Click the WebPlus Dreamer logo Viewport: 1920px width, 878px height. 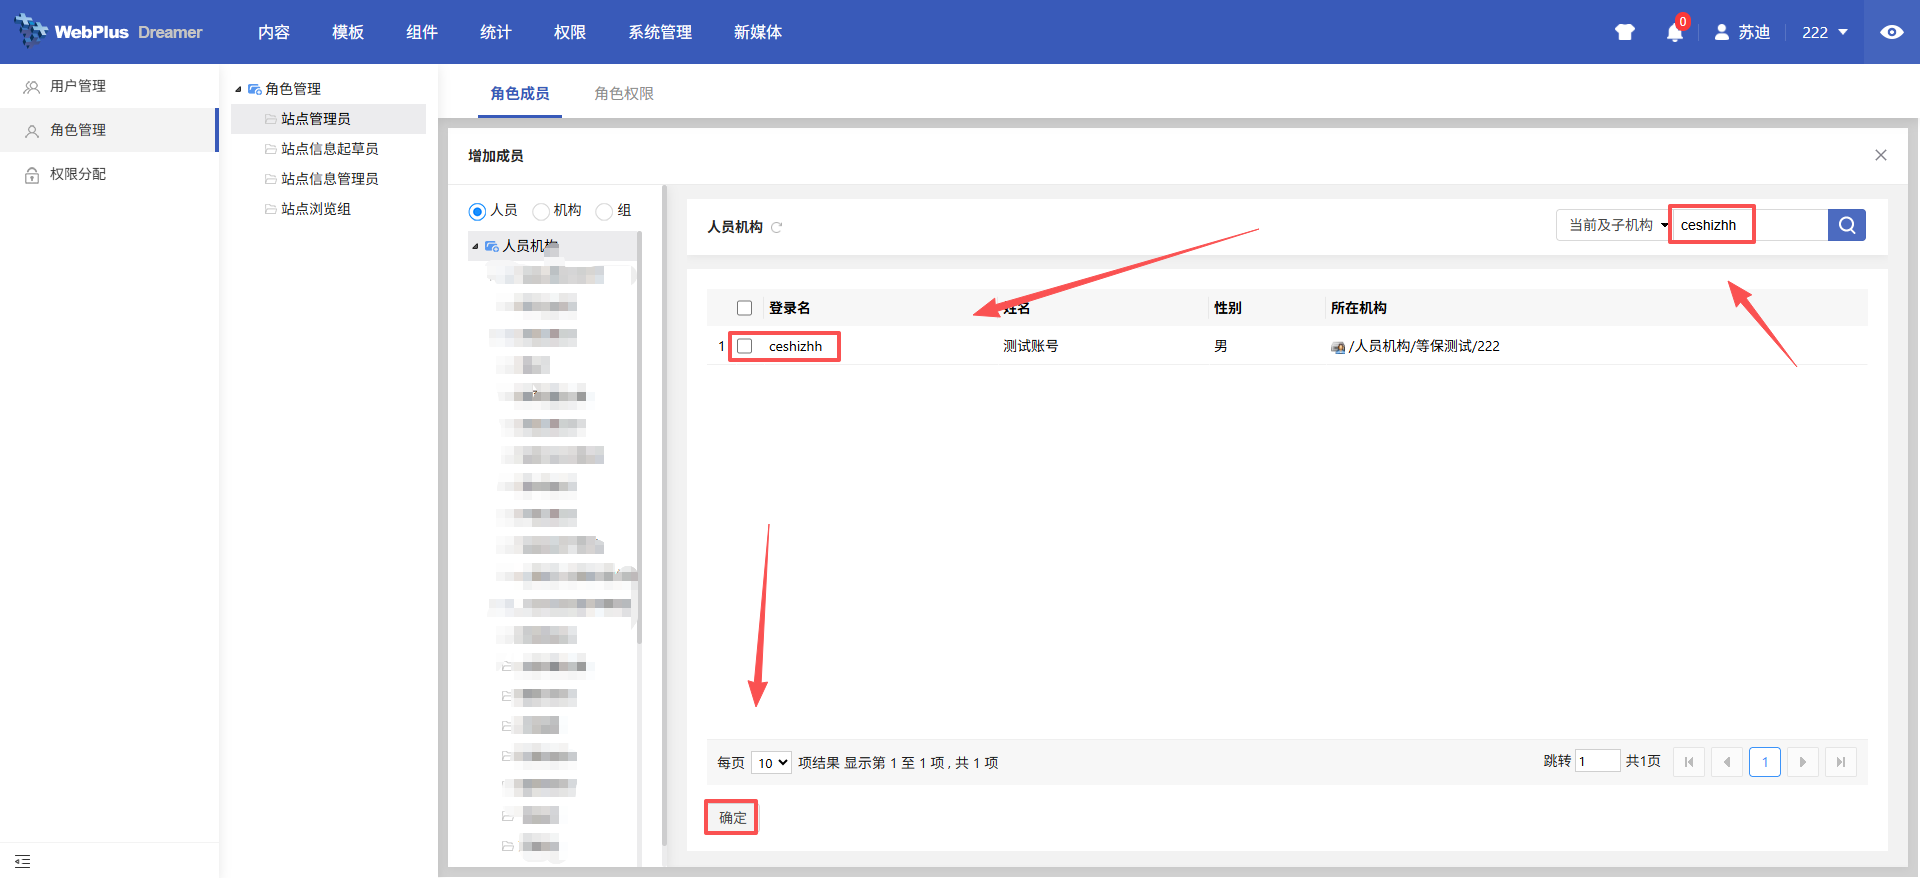click(108, 32)
